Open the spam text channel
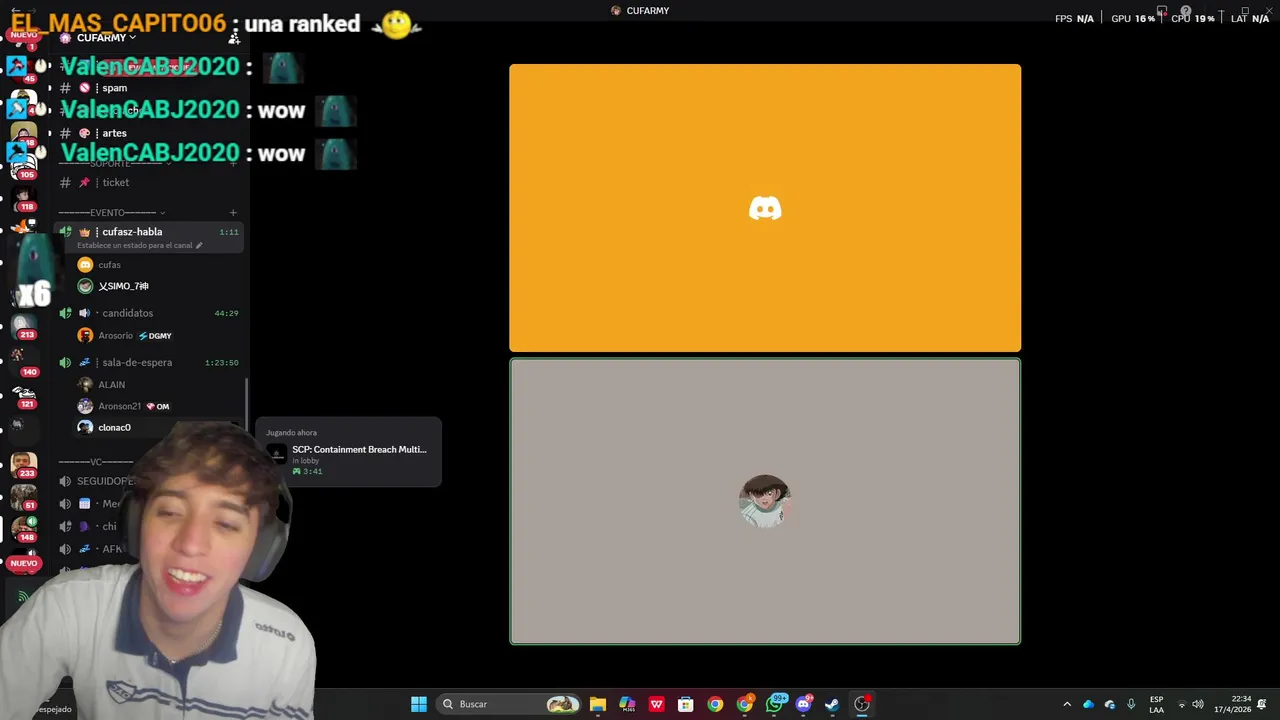The image size is (1280, 720). 114,88
